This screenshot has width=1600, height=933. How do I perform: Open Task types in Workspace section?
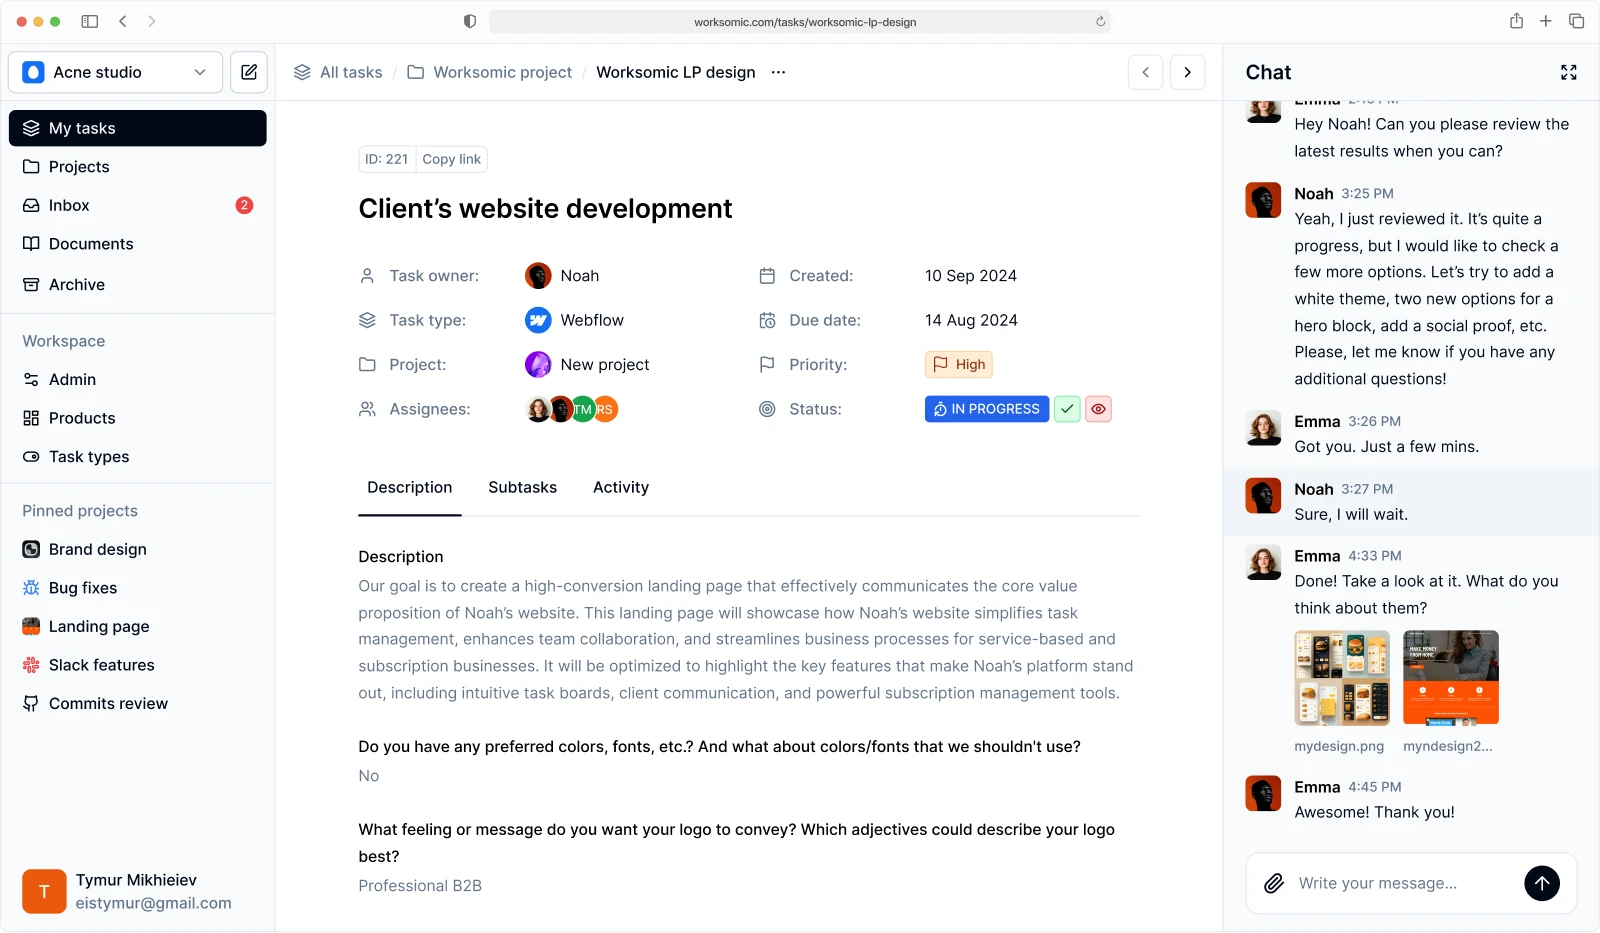88,456
